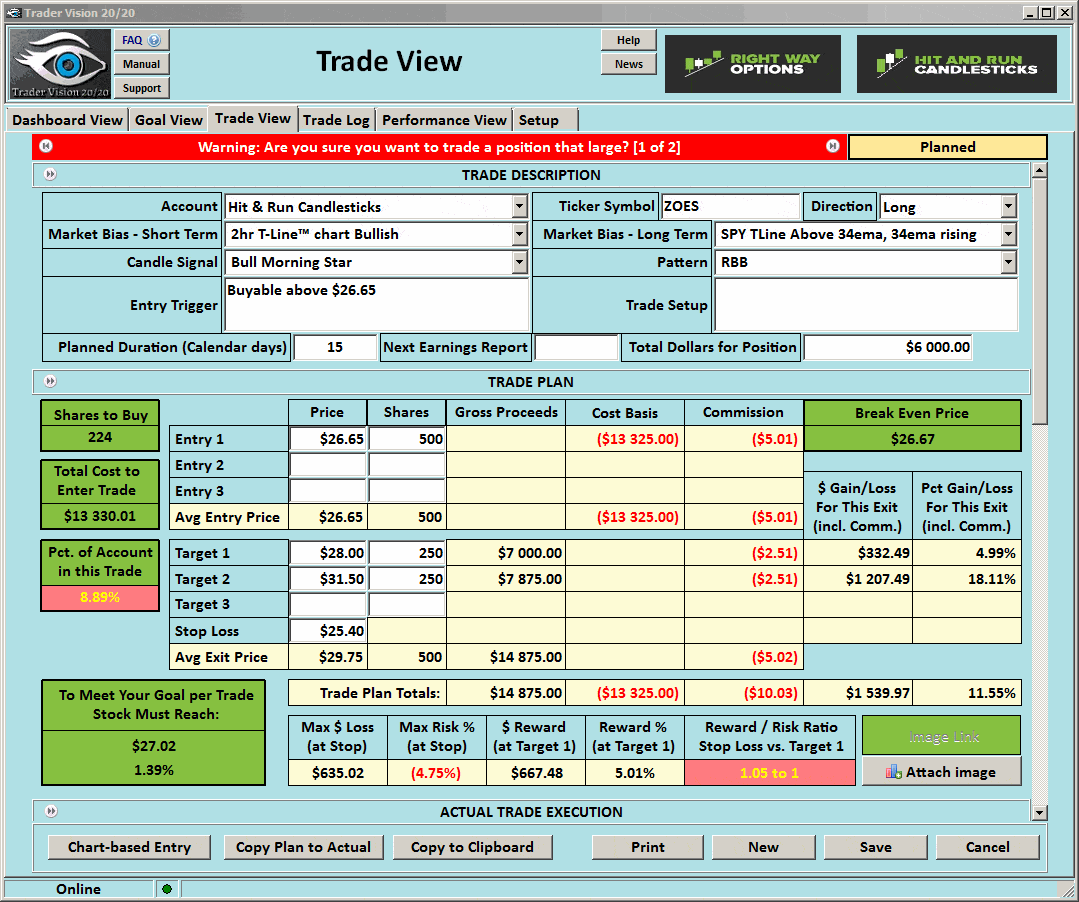1079x902 pixels.
Task: Collapse the Trade Plan section
Action: point(50,381)
